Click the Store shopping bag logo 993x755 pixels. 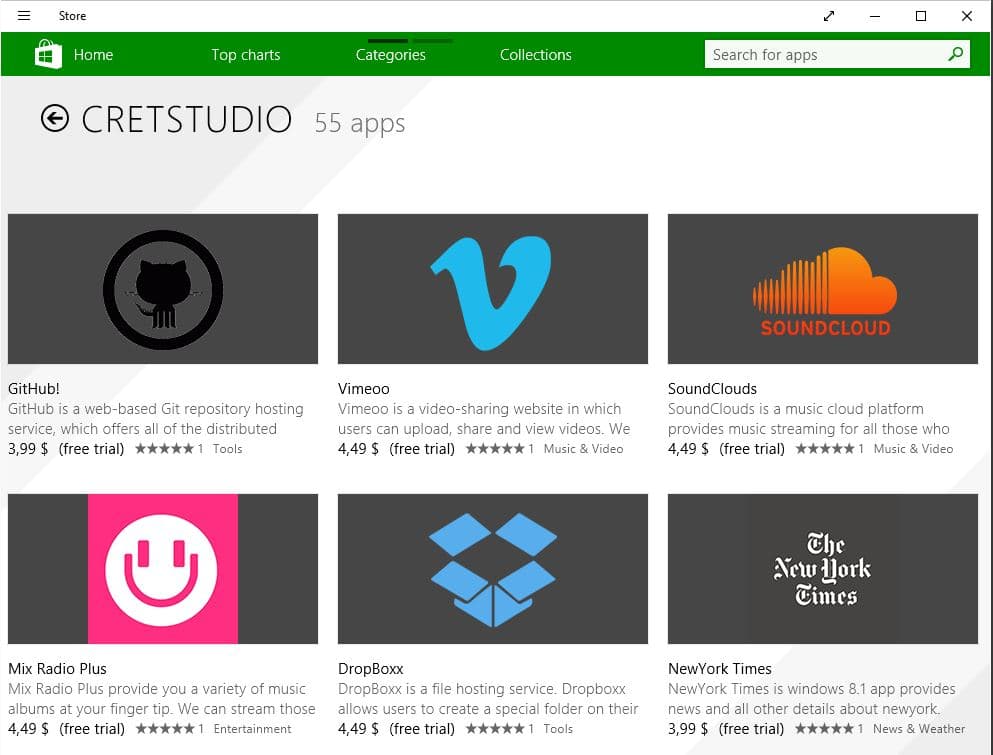tap(48, 54)
